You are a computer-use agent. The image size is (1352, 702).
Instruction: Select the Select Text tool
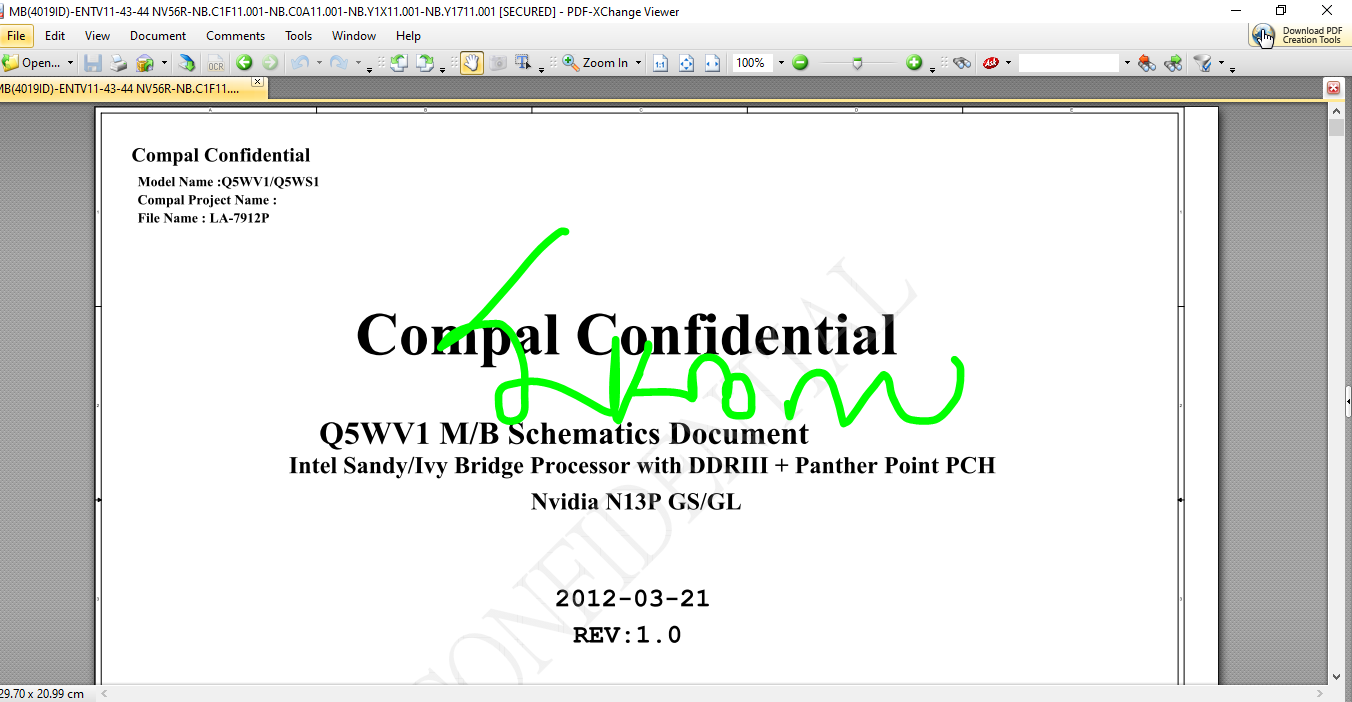click(523, 63)
